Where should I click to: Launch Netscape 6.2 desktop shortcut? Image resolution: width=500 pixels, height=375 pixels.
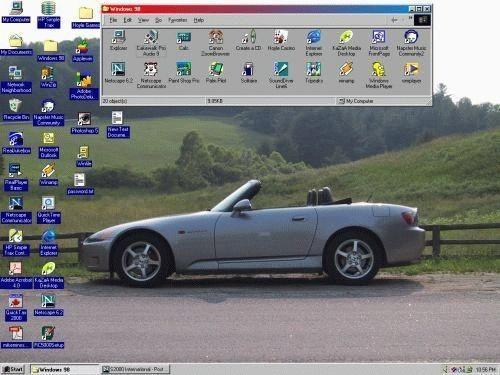[x=49, y=305]
